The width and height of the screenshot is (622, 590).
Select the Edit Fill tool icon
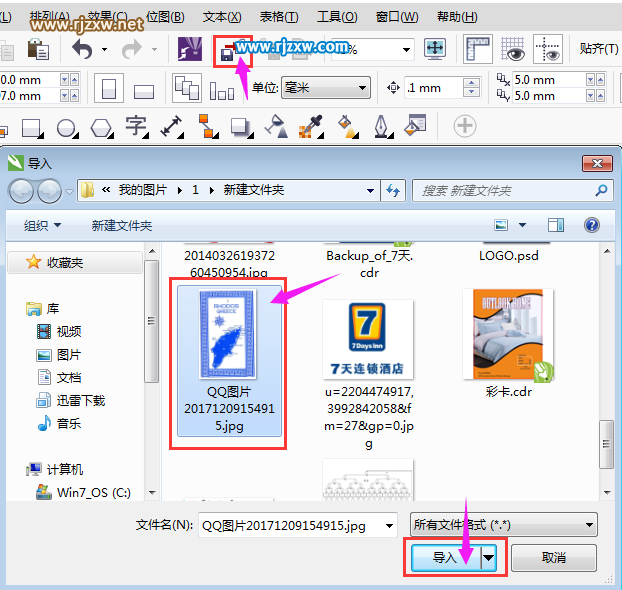point(415,125)
